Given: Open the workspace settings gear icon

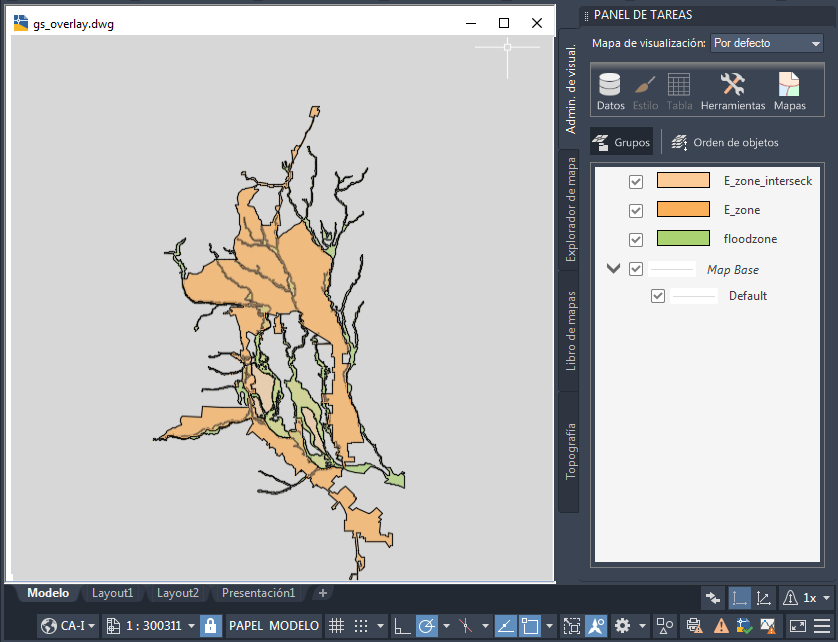Looking at the screenshot, I should coord(622,626).
